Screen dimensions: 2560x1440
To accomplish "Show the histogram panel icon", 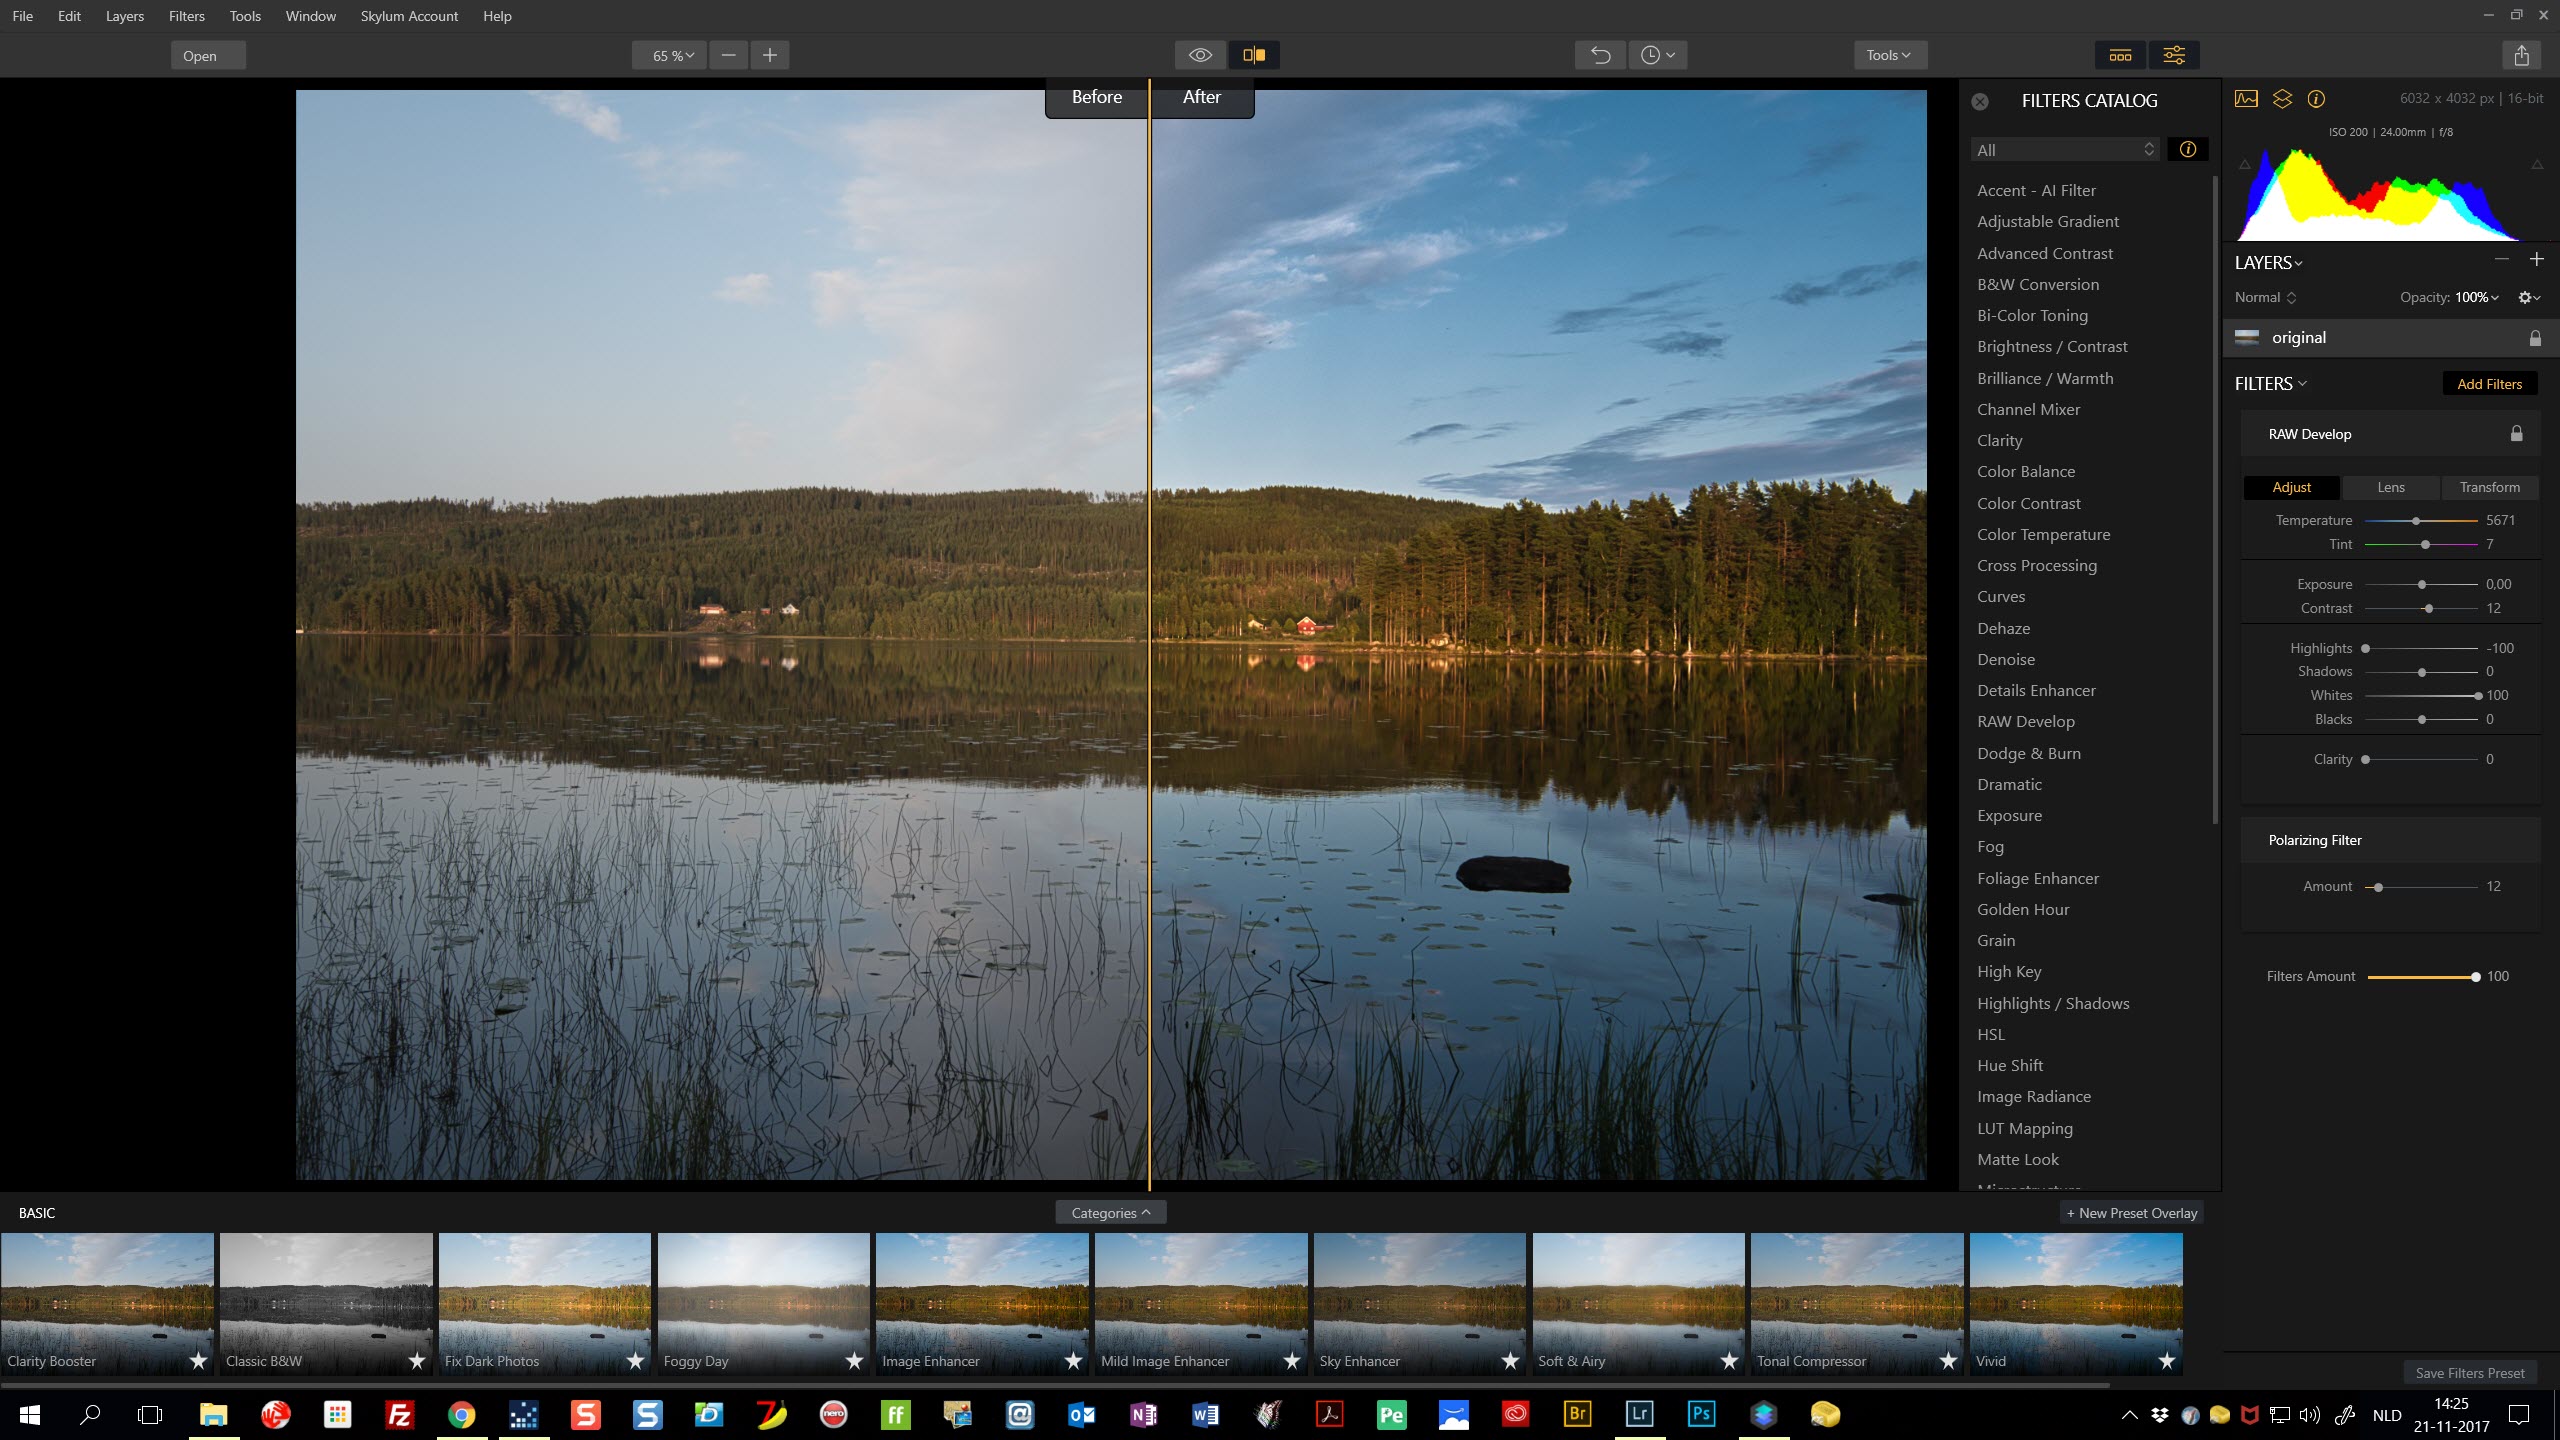I will [x=2246, y=98].
